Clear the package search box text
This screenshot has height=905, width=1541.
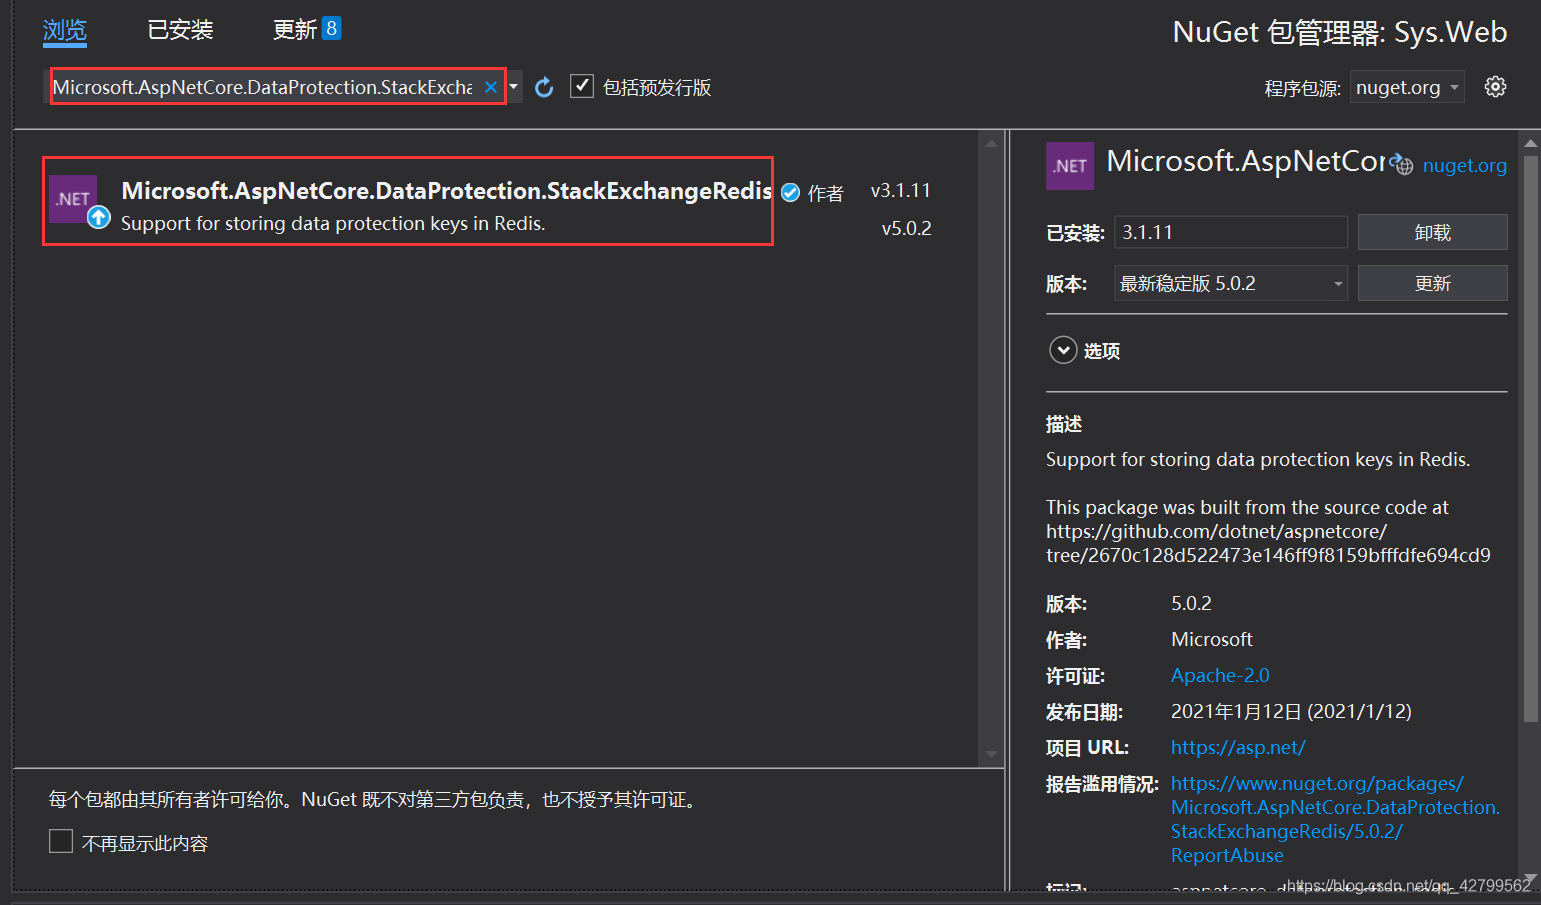[491, 87]
